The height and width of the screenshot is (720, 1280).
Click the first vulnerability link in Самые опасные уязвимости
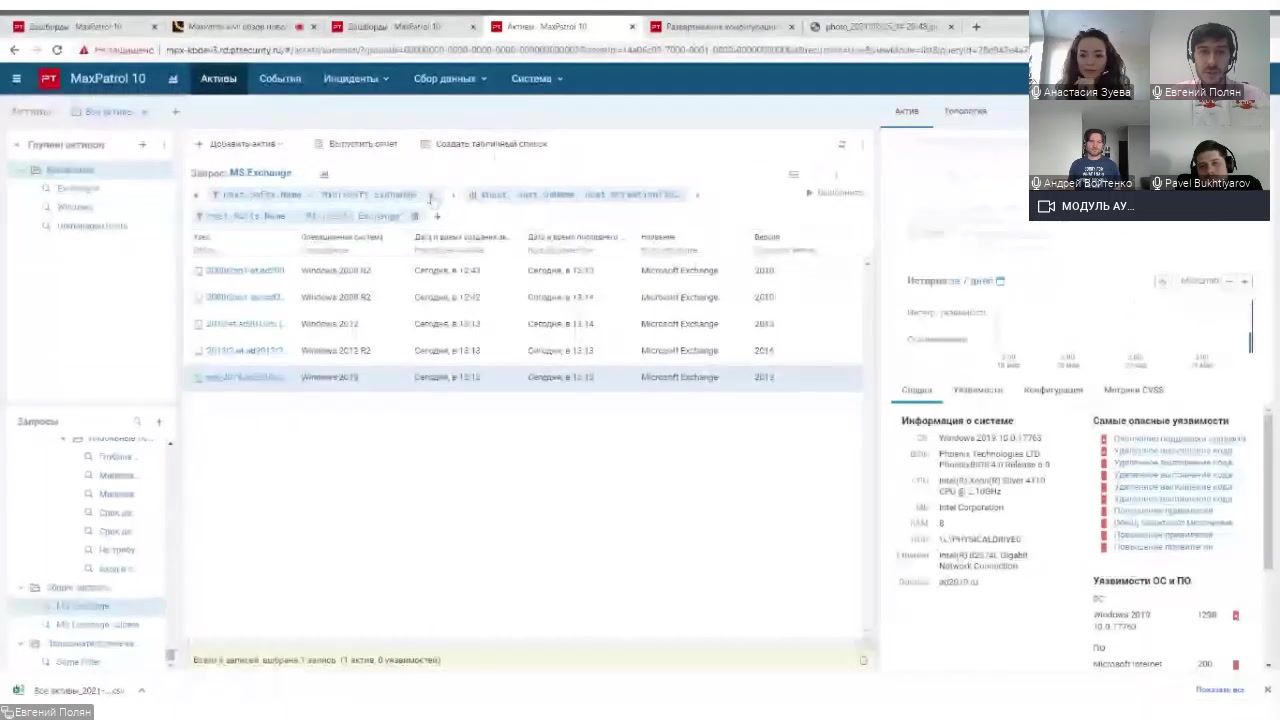pyautogui.click(x=1179, y=439)
